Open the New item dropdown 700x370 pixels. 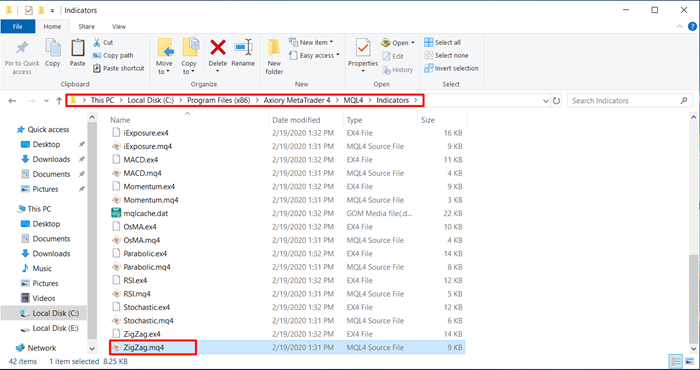pyautogui.click(x=311, y=42)
